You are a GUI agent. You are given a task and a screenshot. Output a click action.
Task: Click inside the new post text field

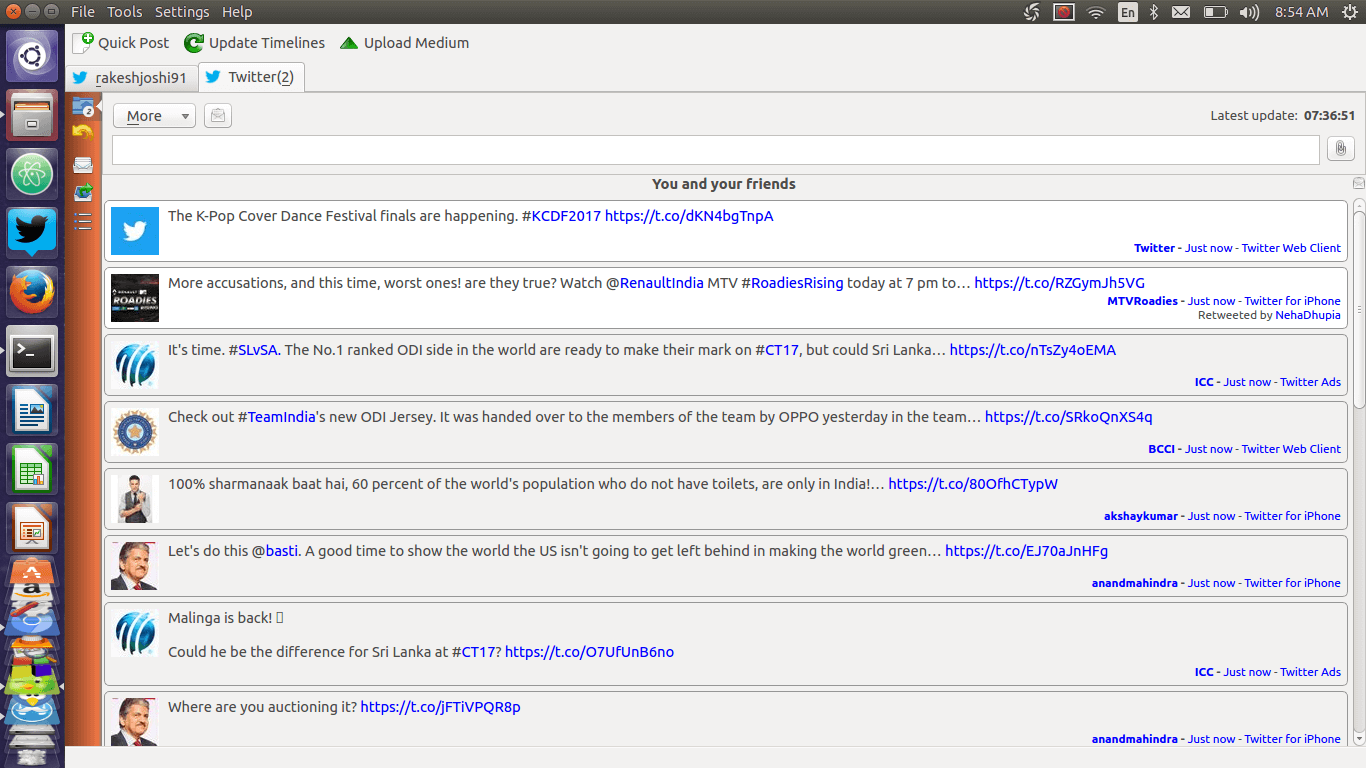[716, 150]
